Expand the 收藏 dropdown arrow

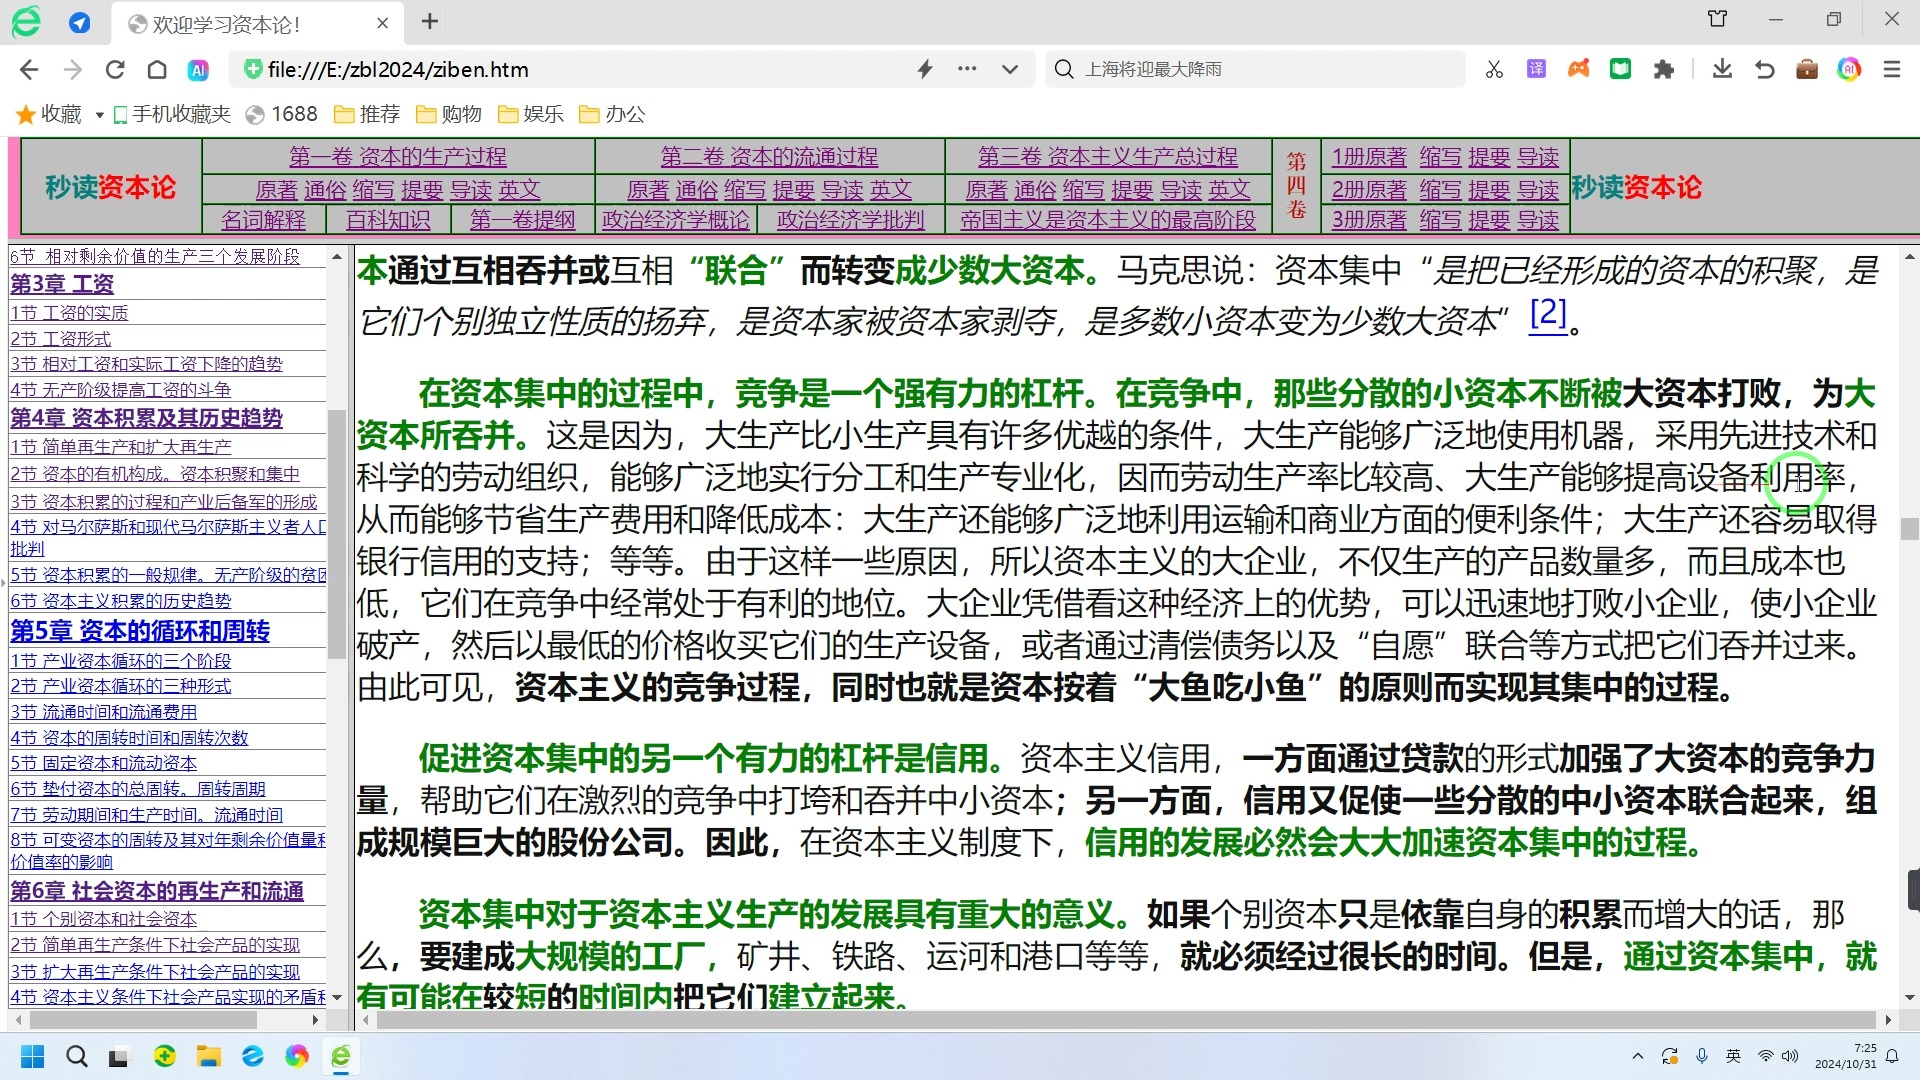99,115
